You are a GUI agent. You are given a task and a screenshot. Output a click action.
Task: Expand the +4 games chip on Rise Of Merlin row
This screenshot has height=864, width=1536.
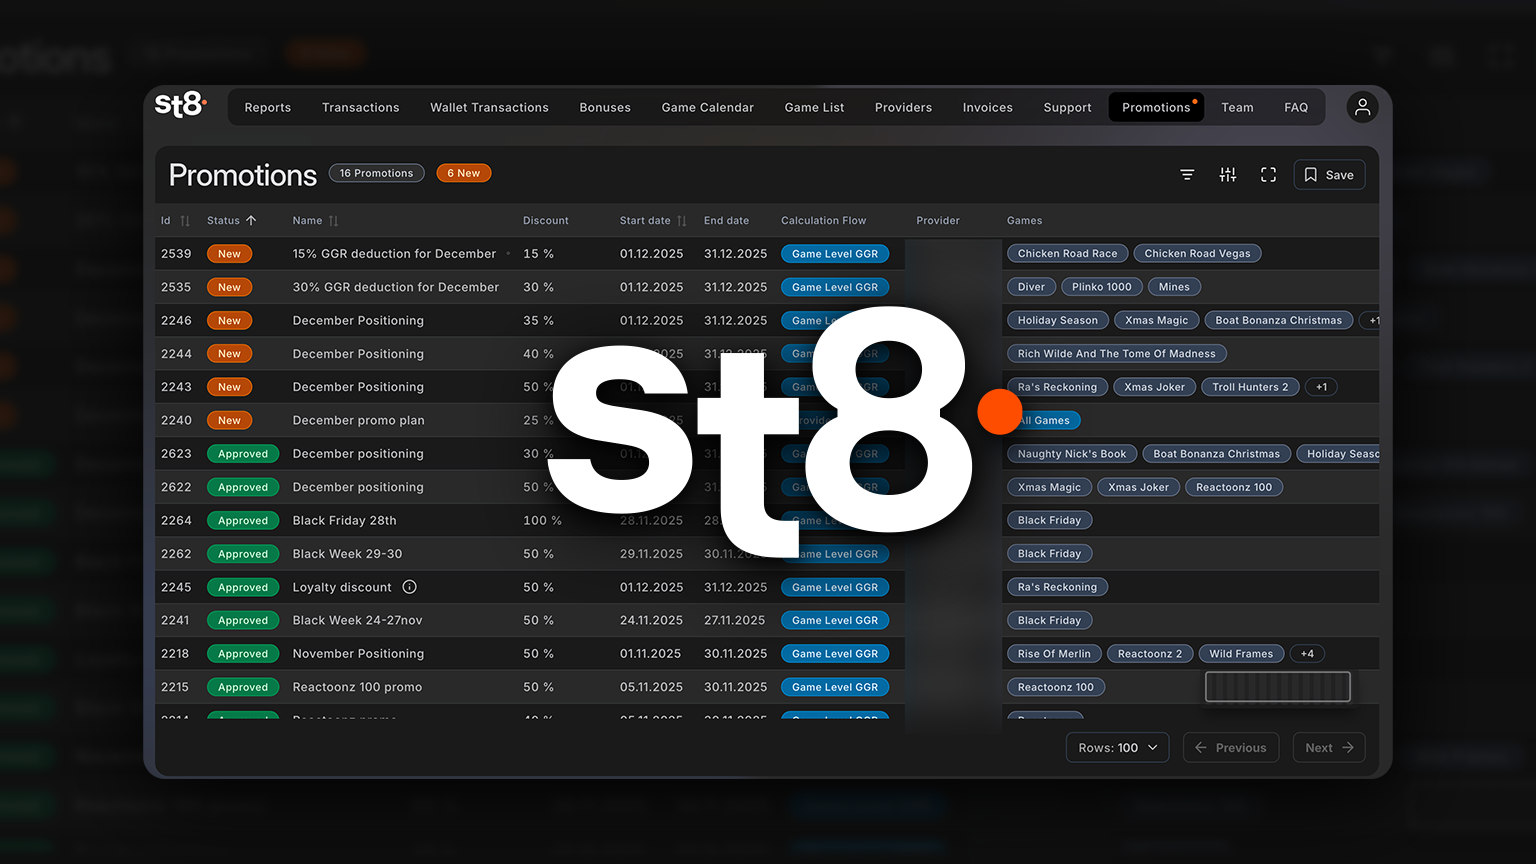(x=1307, y=653)
